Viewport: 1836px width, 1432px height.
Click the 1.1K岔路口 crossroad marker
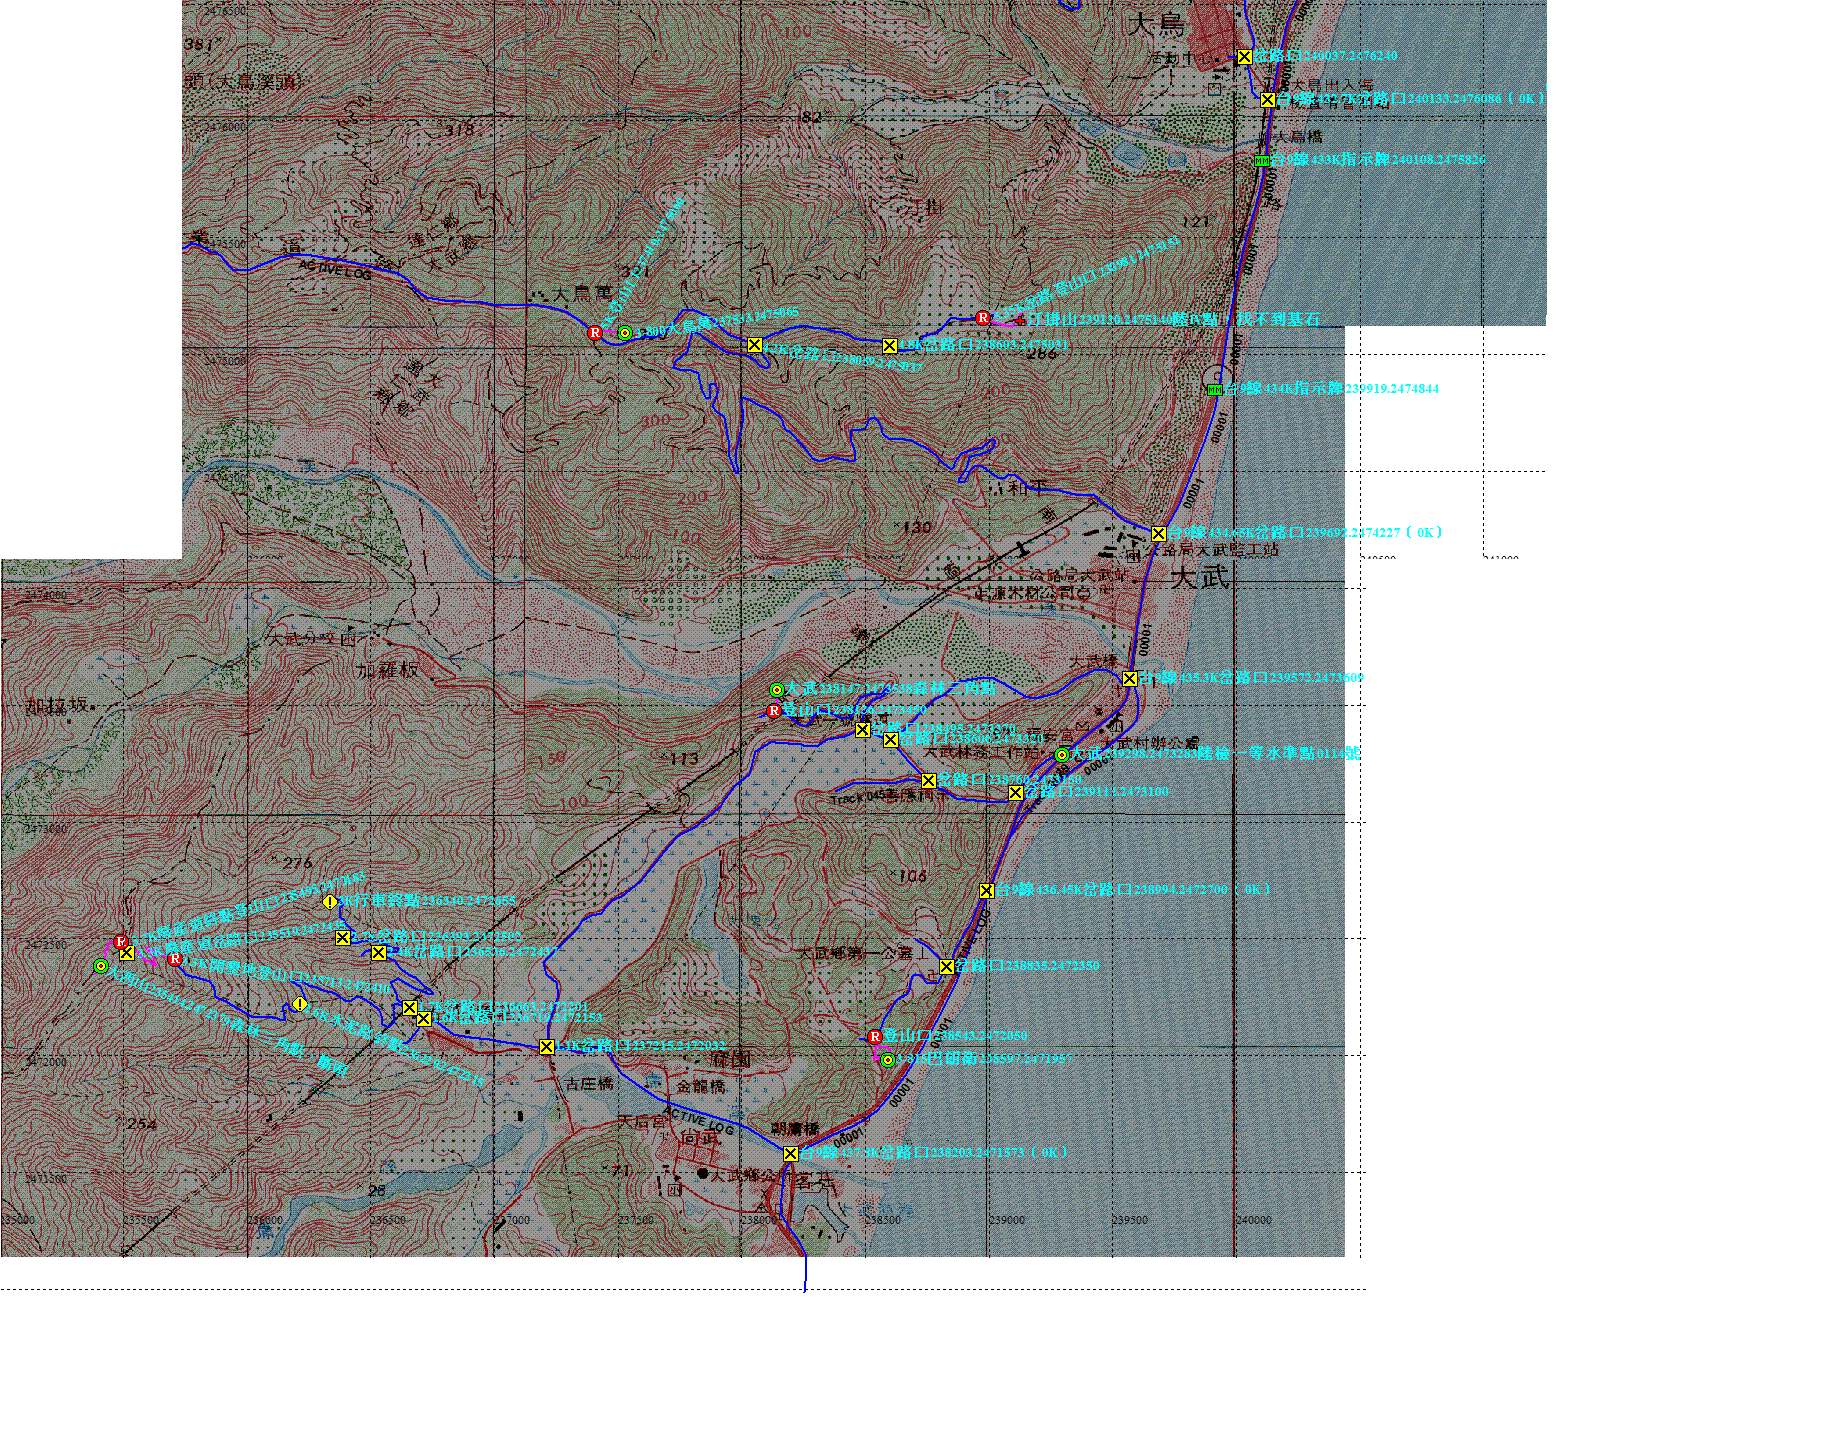click(546, 1047)
